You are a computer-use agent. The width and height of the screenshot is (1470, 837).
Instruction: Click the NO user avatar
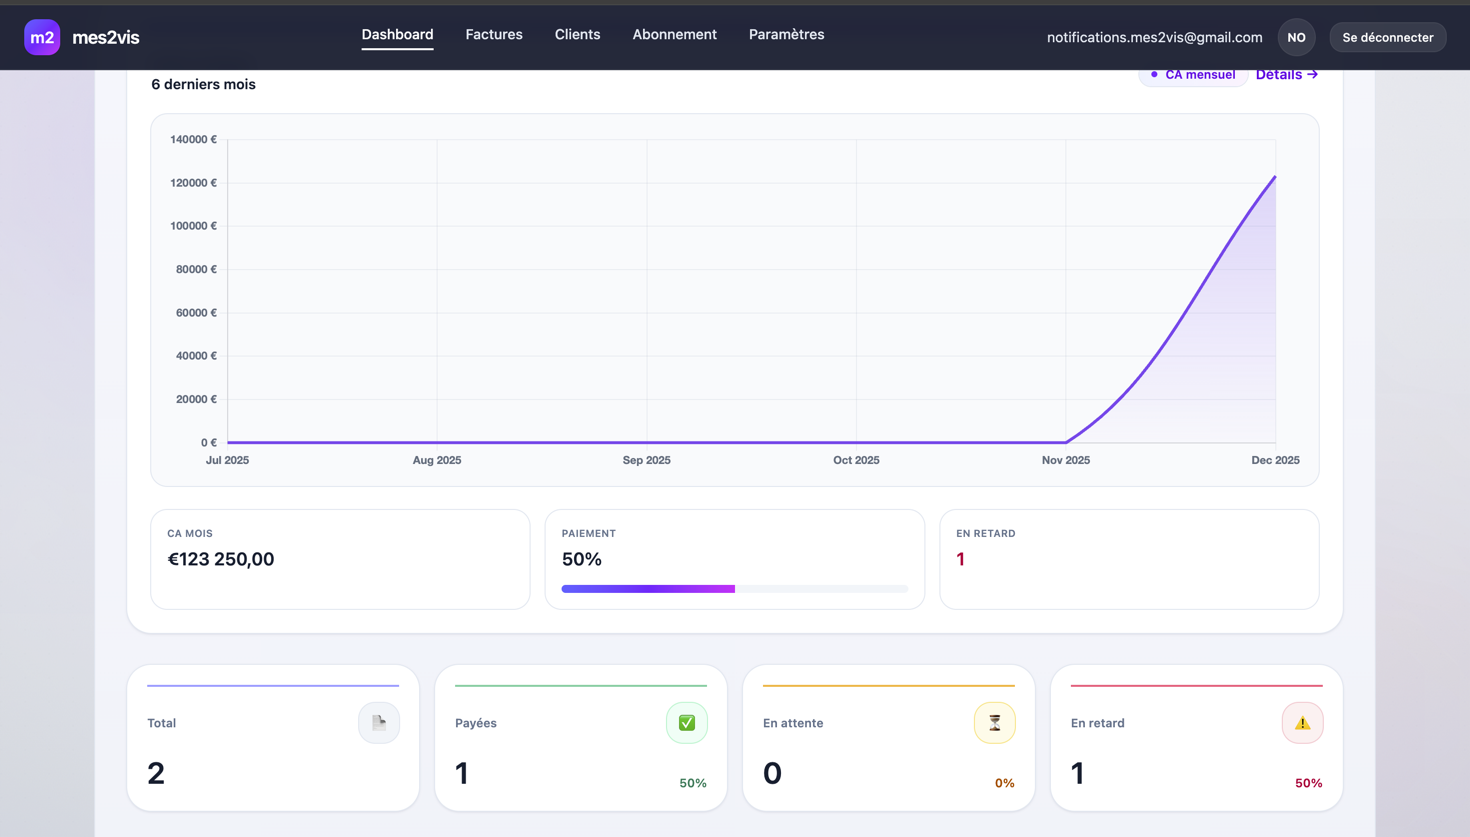(x=1296, y=37)
